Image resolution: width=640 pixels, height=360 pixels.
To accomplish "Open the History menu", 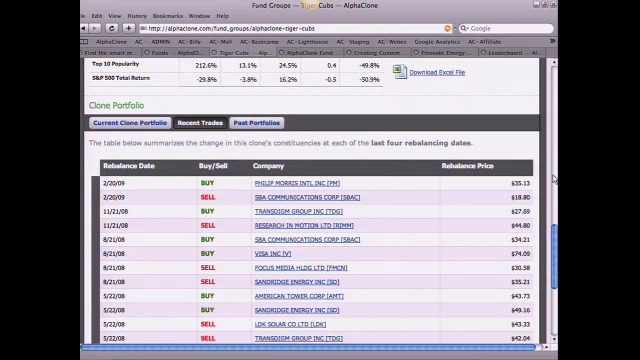I will pos(137,16).
